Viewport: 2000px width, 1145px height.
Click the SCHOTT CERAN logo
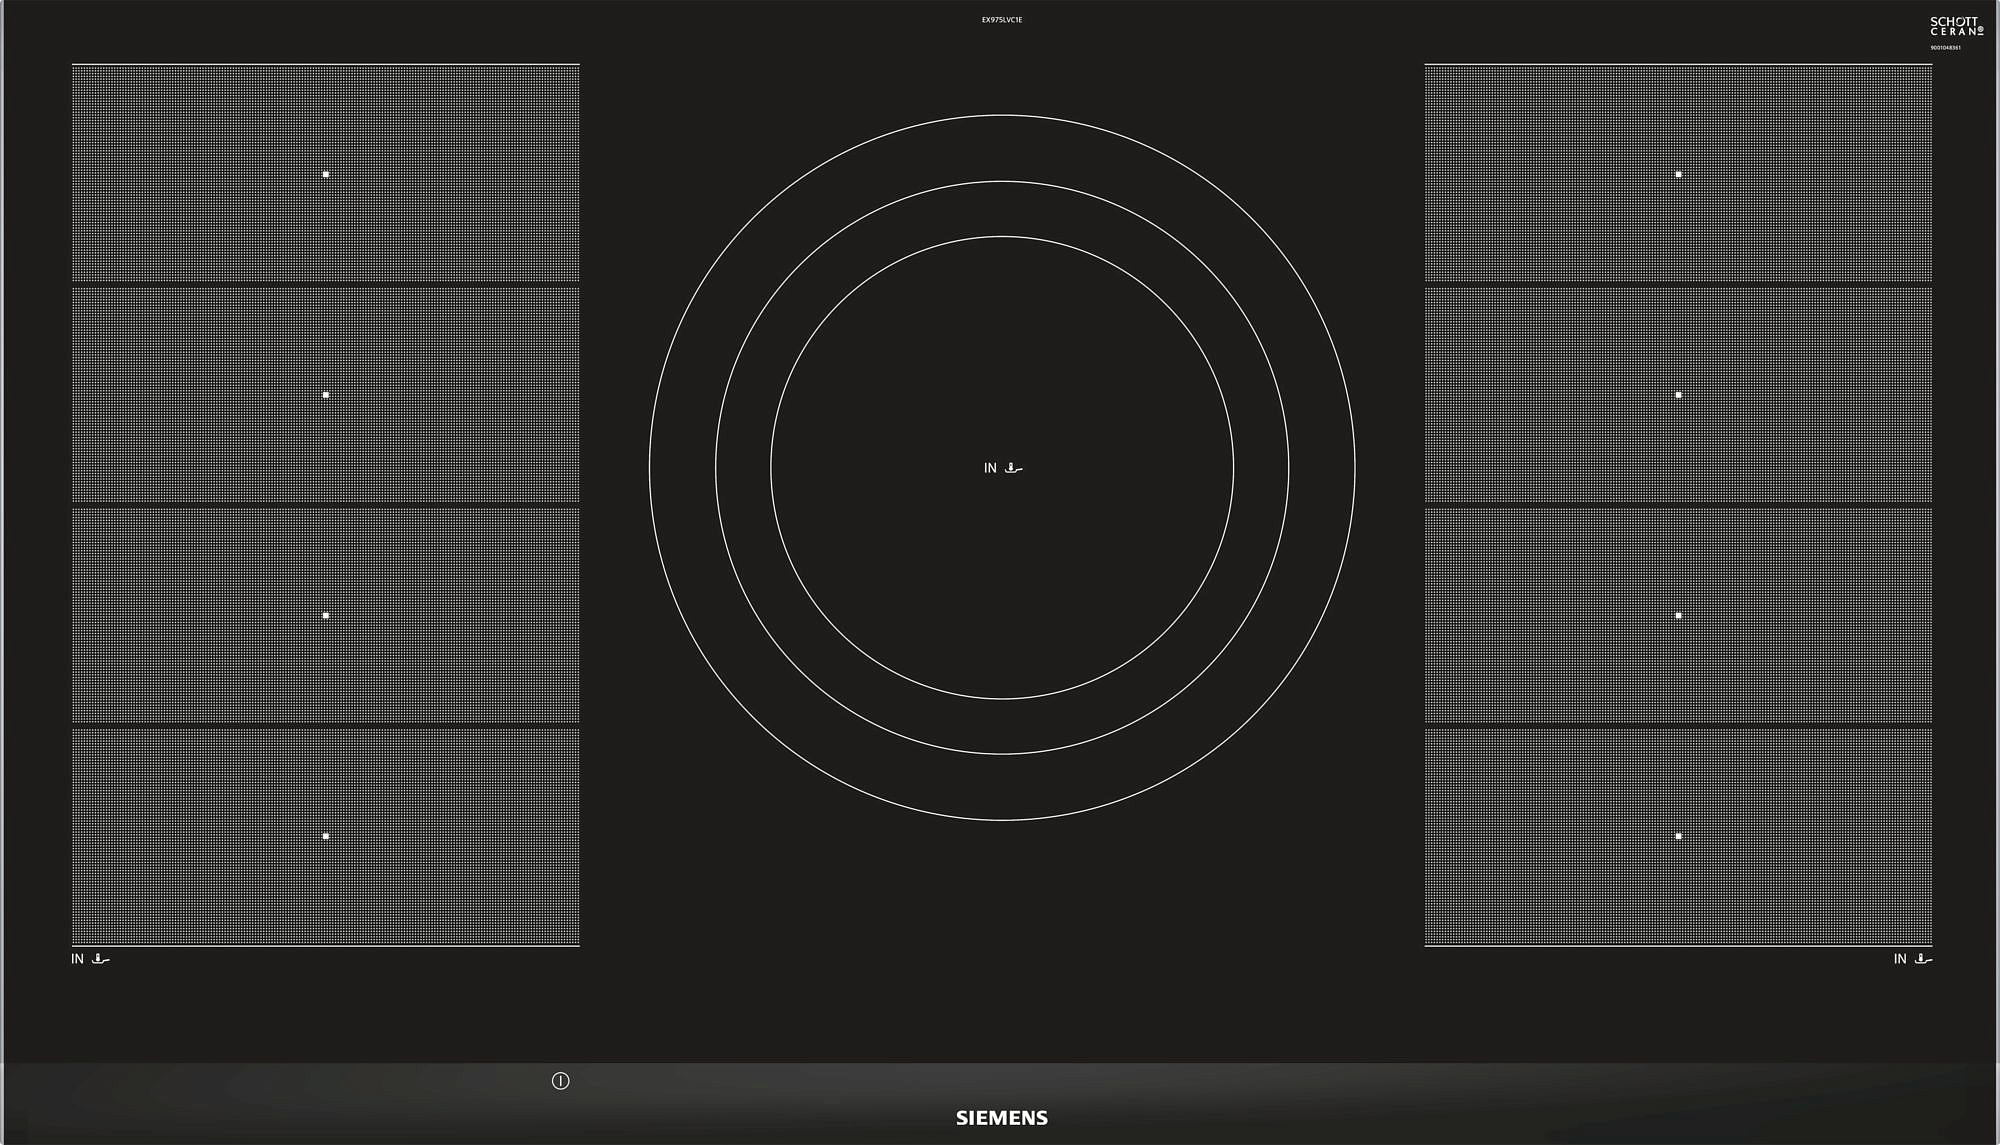[x=1956, y=26]
